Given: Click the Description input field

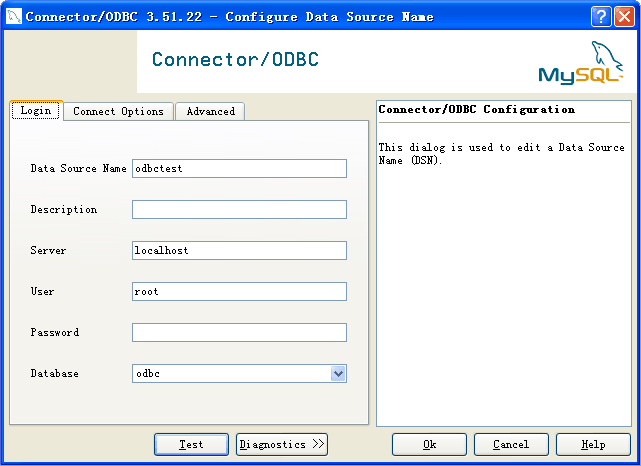Looking at the screenshot, I should point(239,209).
